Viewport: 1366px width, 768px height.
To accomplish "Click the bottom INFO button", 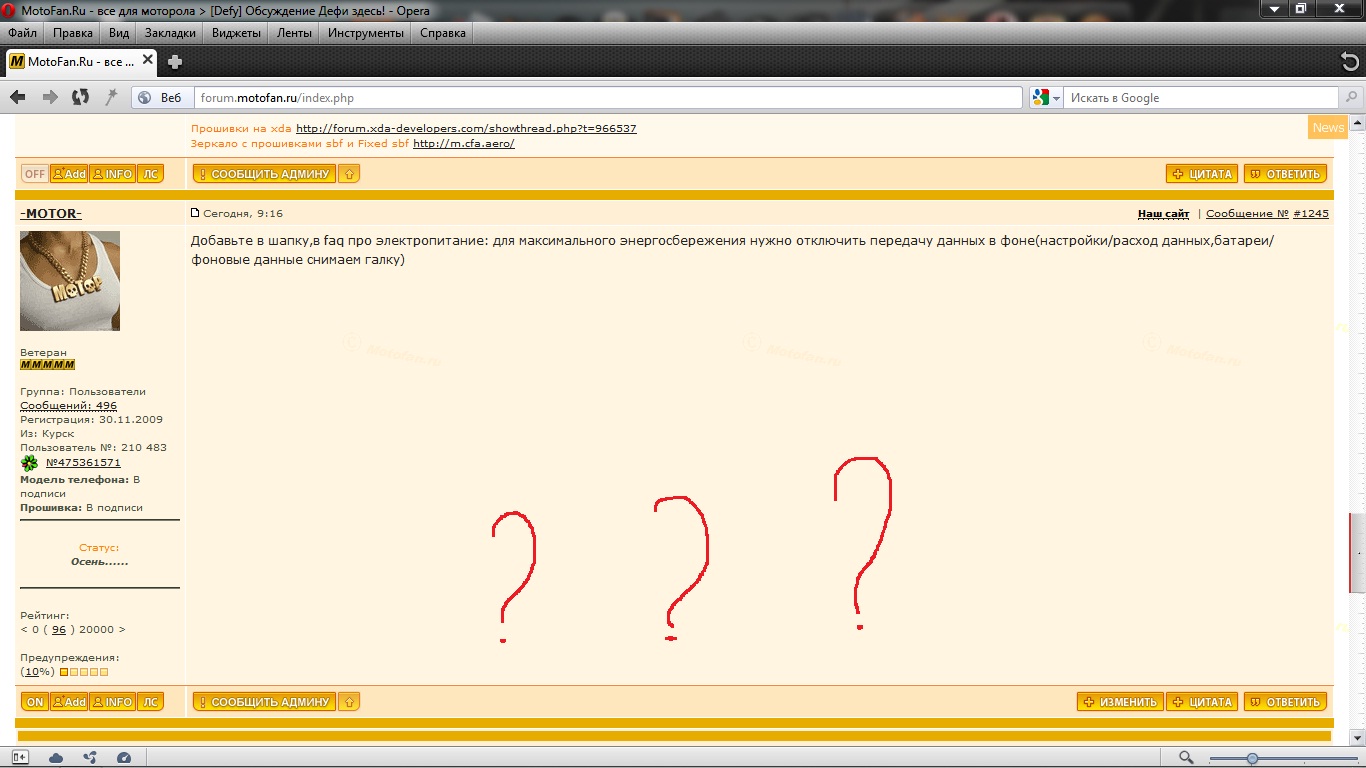I will click(112, 701).
